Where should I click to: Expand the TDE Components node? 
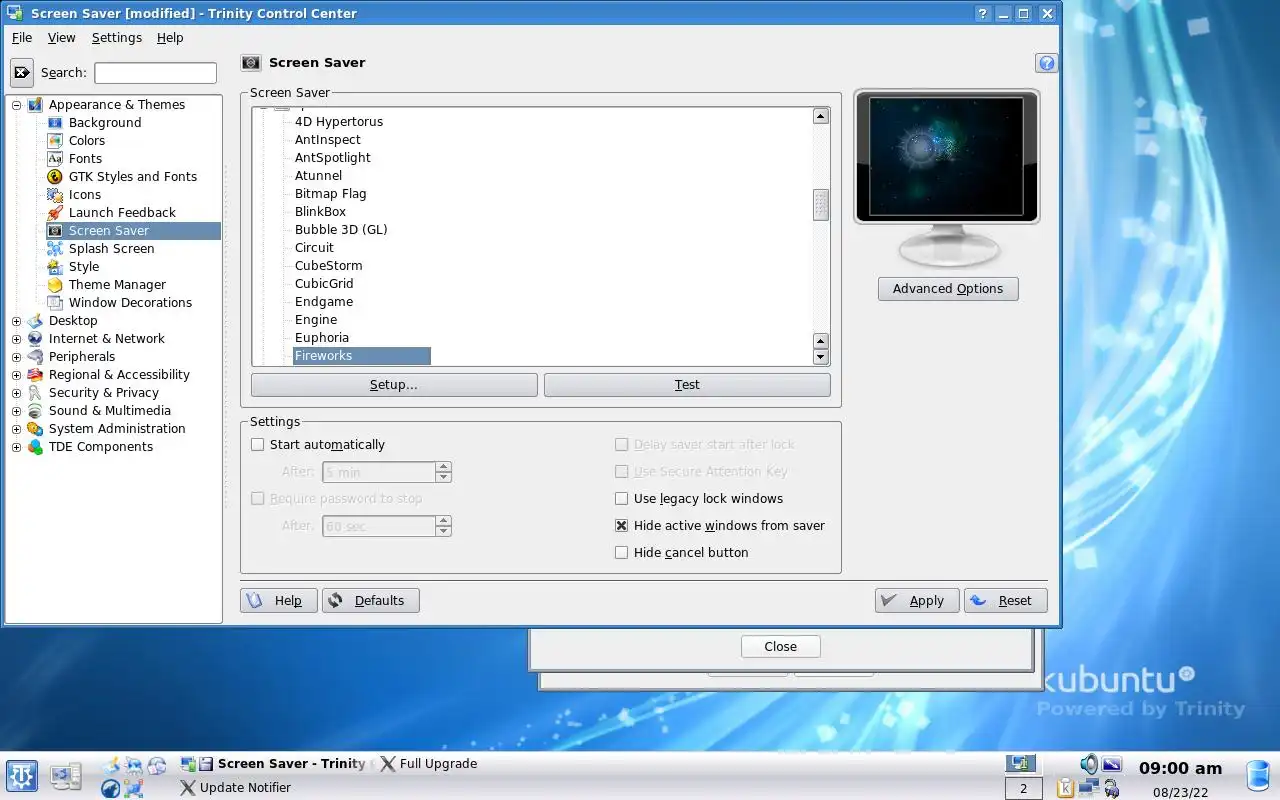click(x=16, y=447)
